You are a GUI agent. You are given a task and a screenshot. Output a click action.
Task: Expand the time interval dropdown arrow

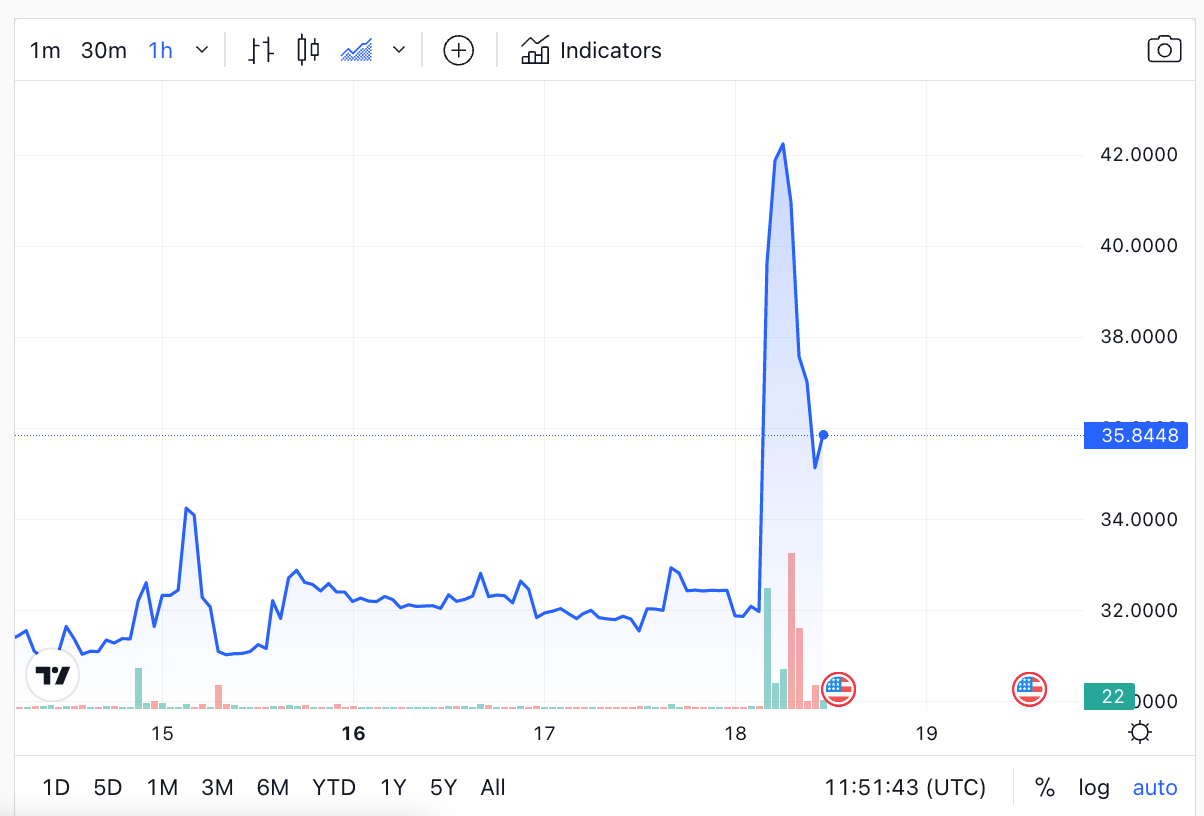point(201,50)
